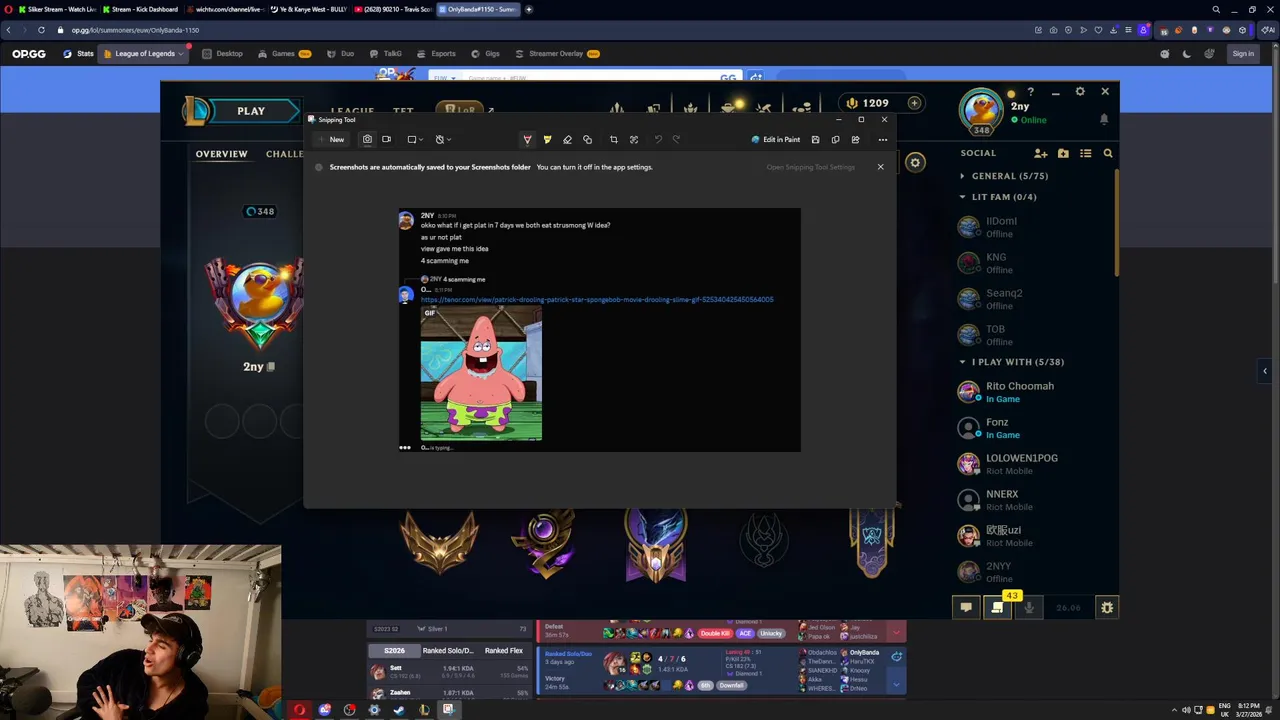The image size is (1280, 720).
Task: Open Snipping Tool Settings link
Action: point(810,167)
